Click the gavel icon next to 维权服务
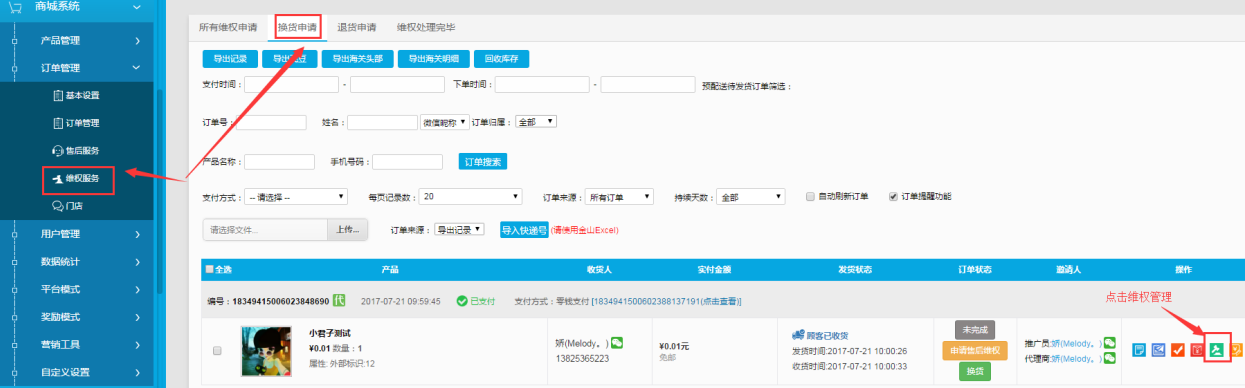1245x388 pixels. [x=57, y=178]
